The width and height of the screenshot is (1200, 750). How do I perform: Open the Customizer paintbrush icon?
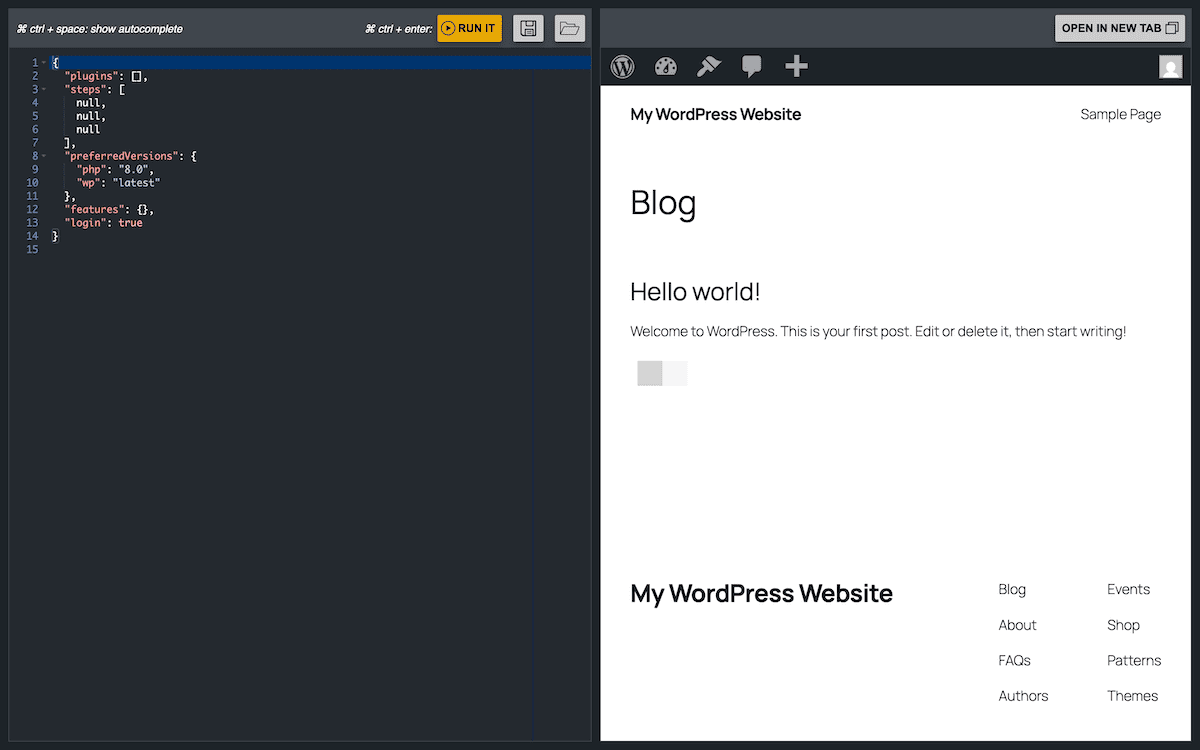[x=709, y=66]
